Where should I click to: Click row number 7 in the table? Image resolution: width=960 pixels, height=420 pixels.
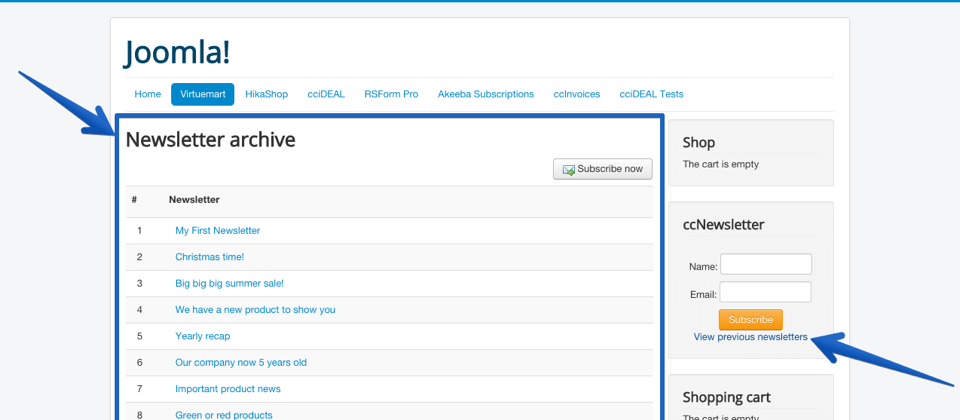click(x=140, y=389)
